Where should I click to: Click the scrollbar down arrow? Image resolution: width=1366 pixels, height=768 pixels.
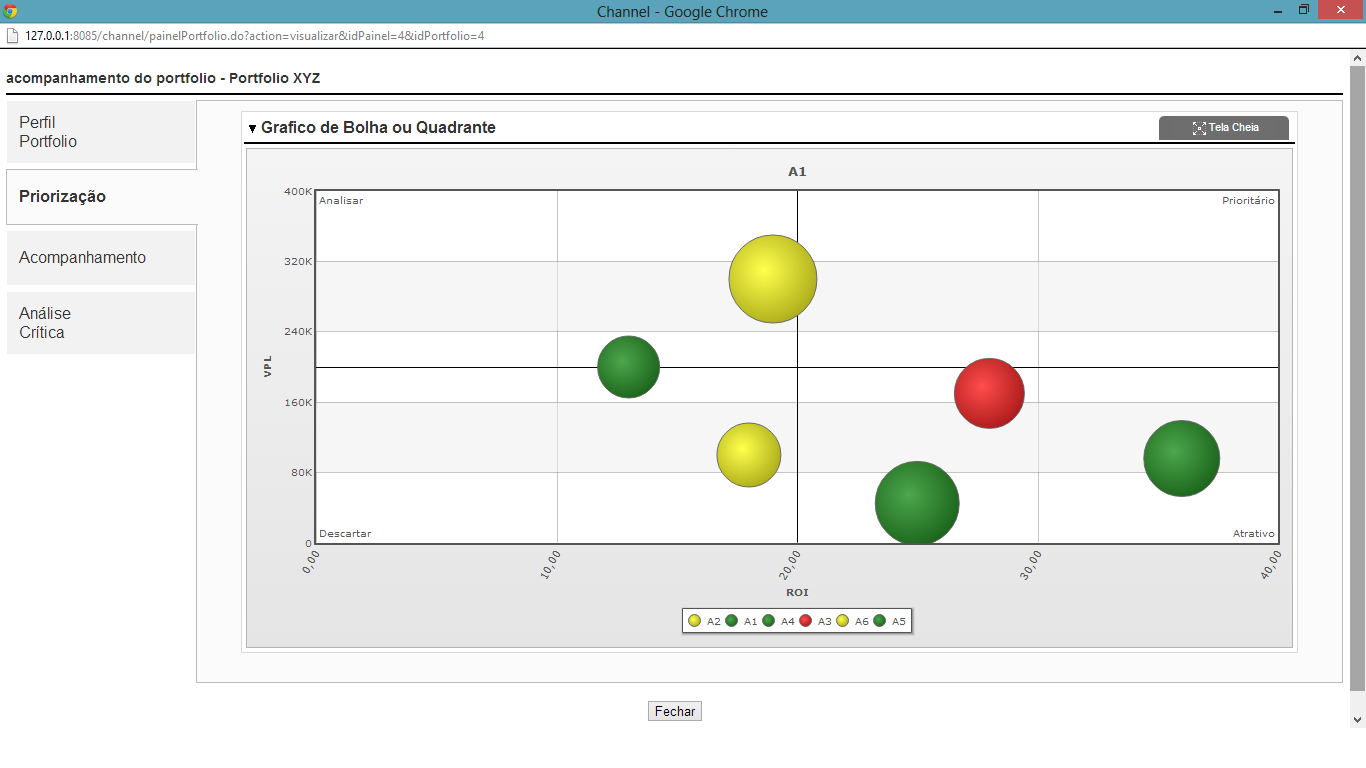1357,719
